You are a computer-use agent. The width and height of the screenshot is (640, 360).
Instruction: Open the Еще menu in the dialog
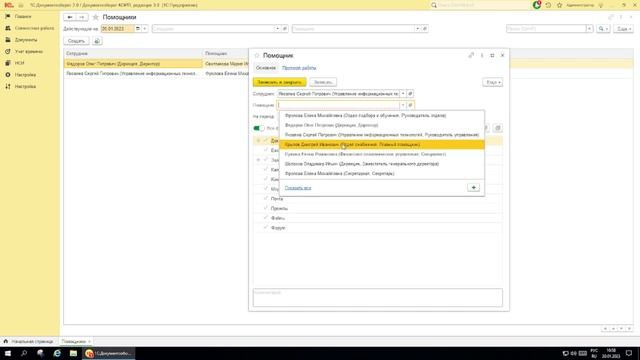(x=493, y=82)
